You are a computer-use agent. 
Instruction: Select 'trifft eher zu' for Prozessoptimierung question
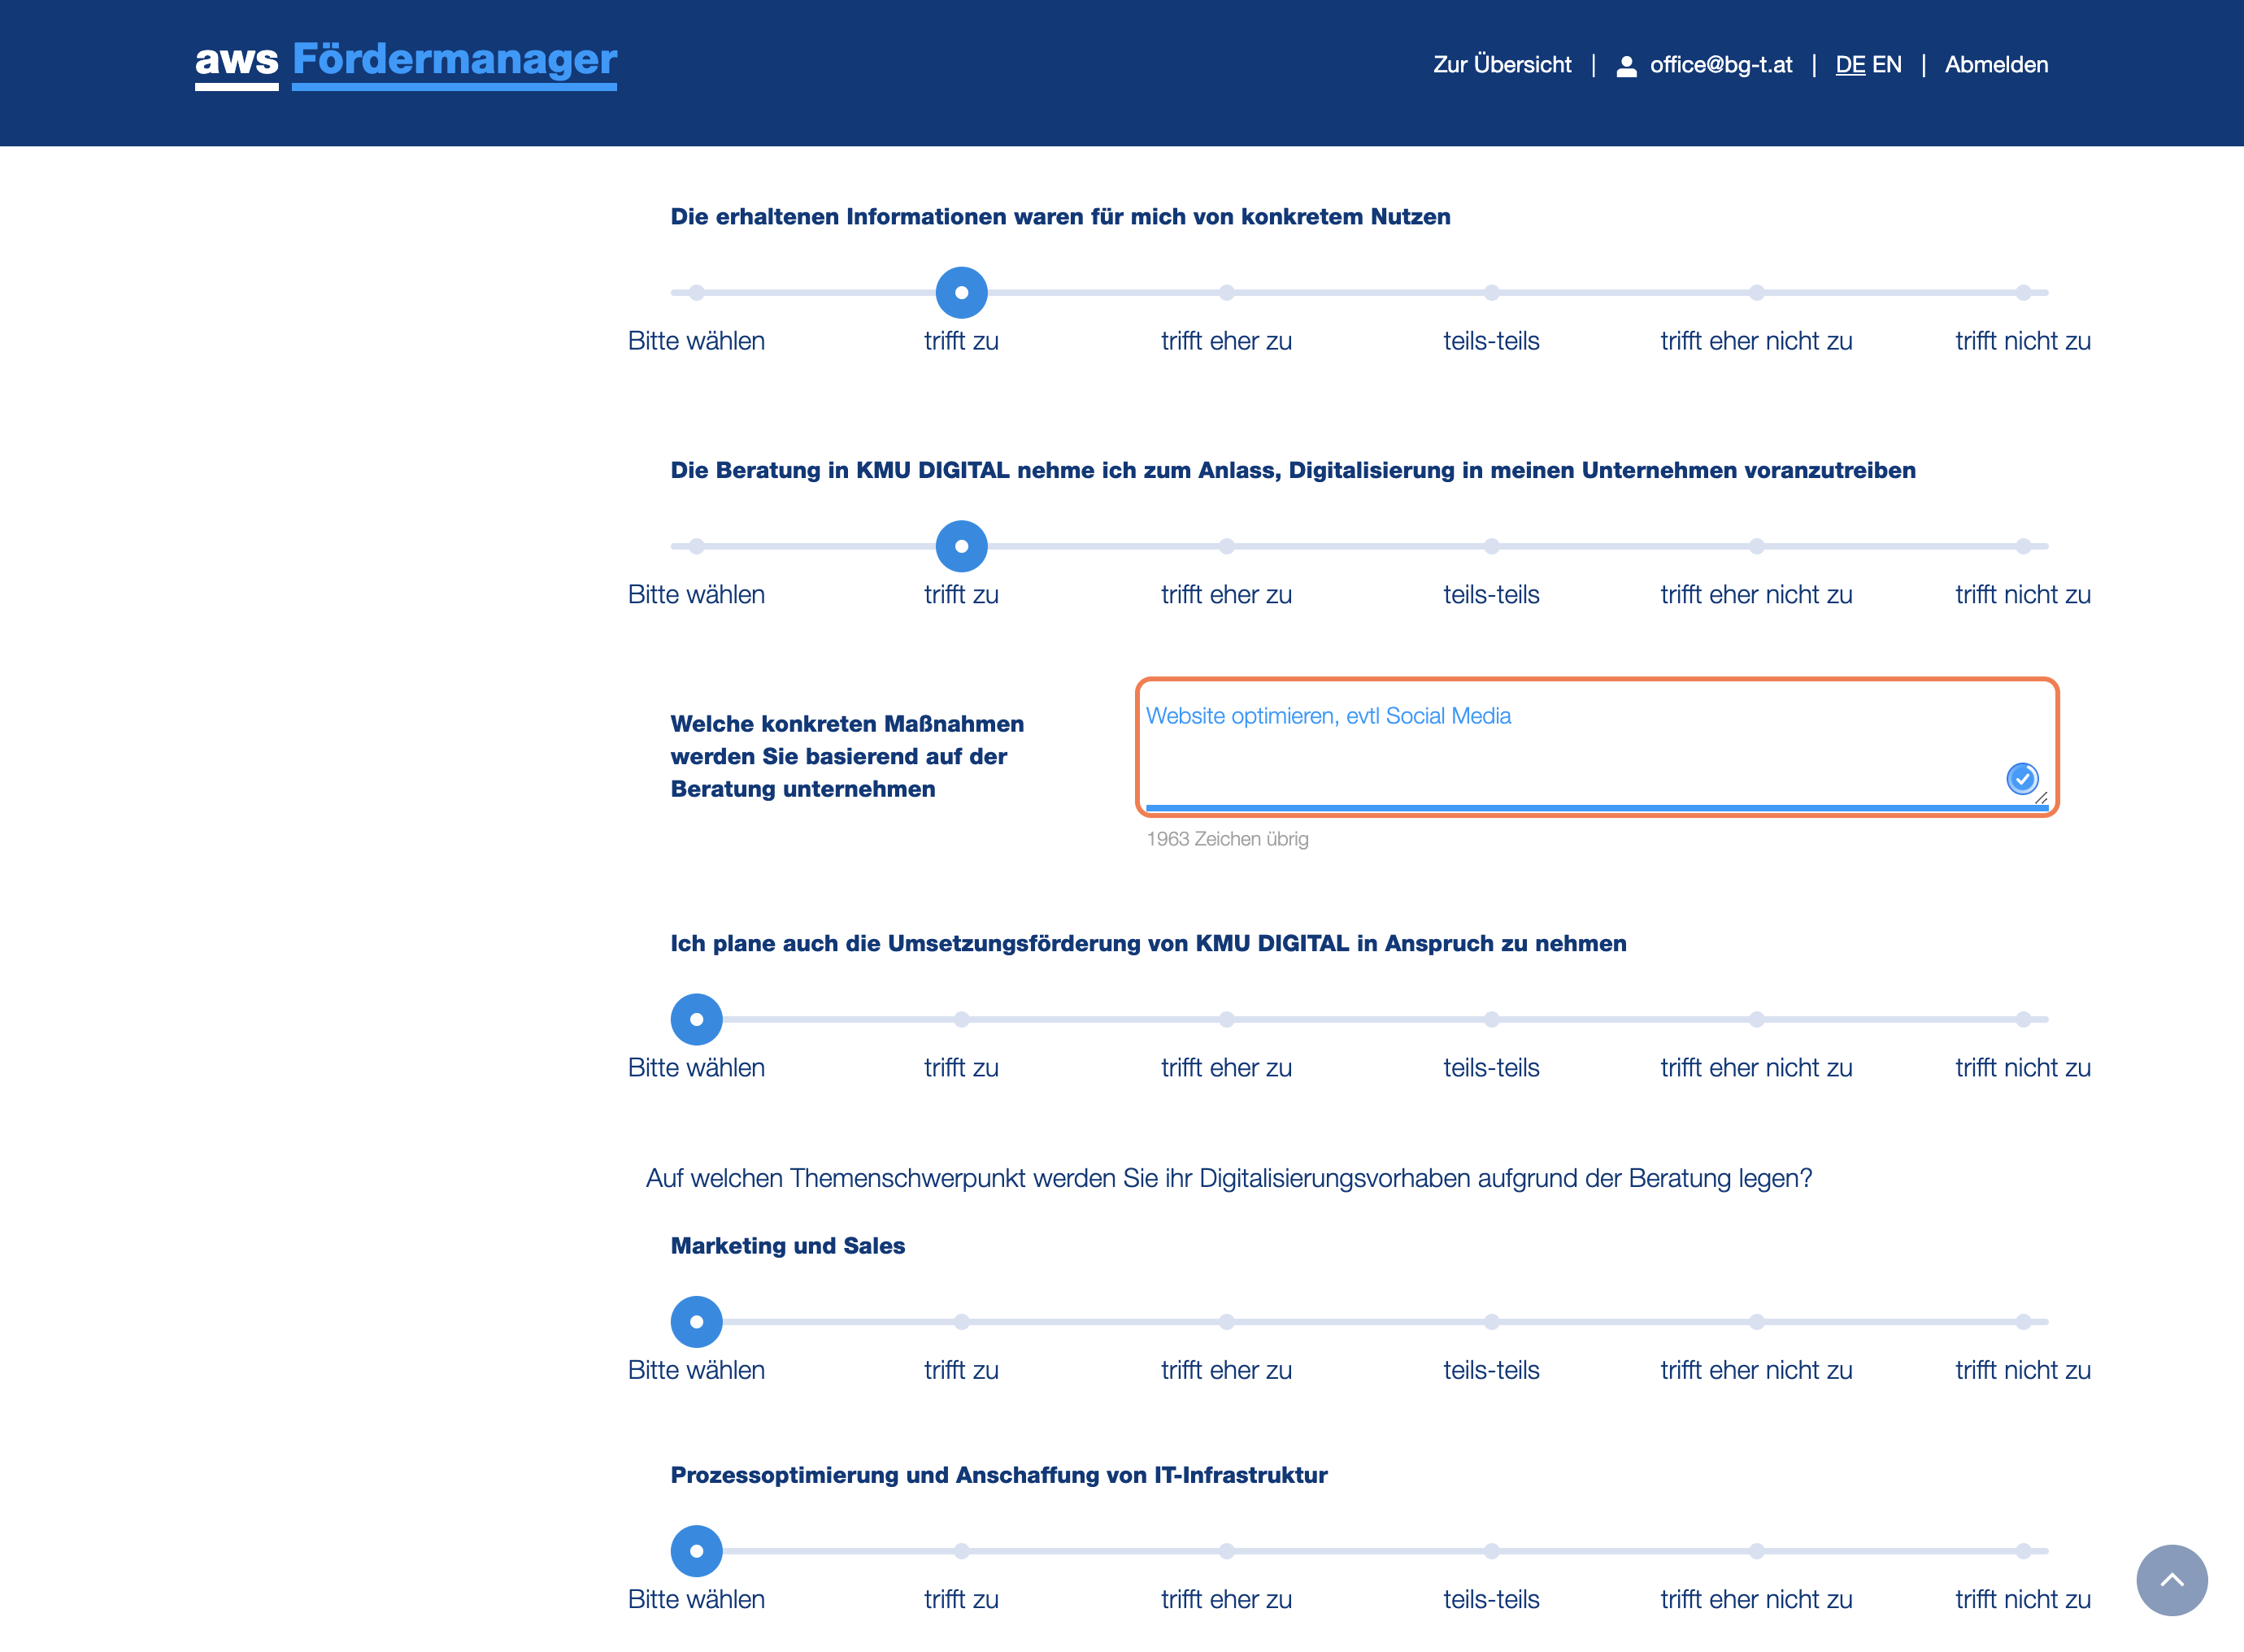click(1226, 1551)
